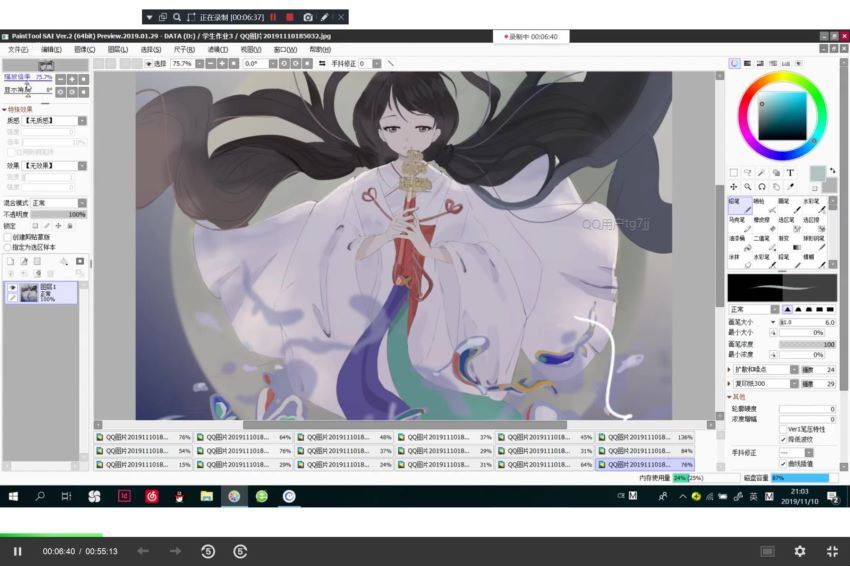Open the 文件(F) menu
Image resolution: width=850 pixels, height=566 pixels.
[x=18, y=49]
